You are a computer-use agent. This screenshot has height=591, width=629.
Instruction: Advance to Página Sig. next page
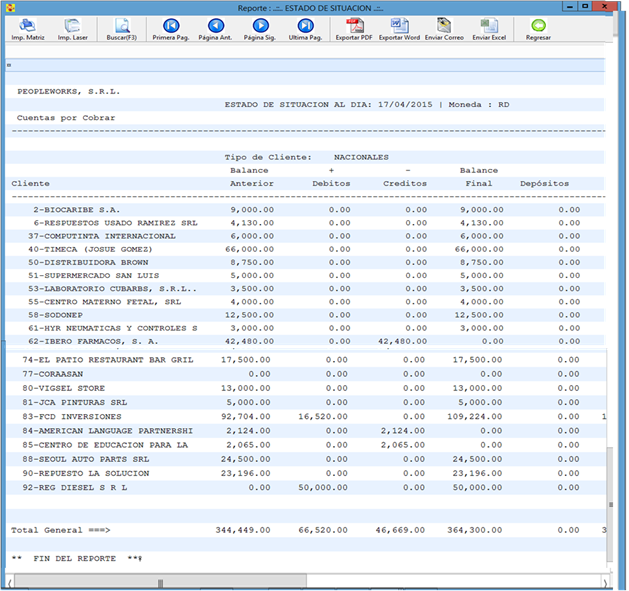tap(260, 25)
